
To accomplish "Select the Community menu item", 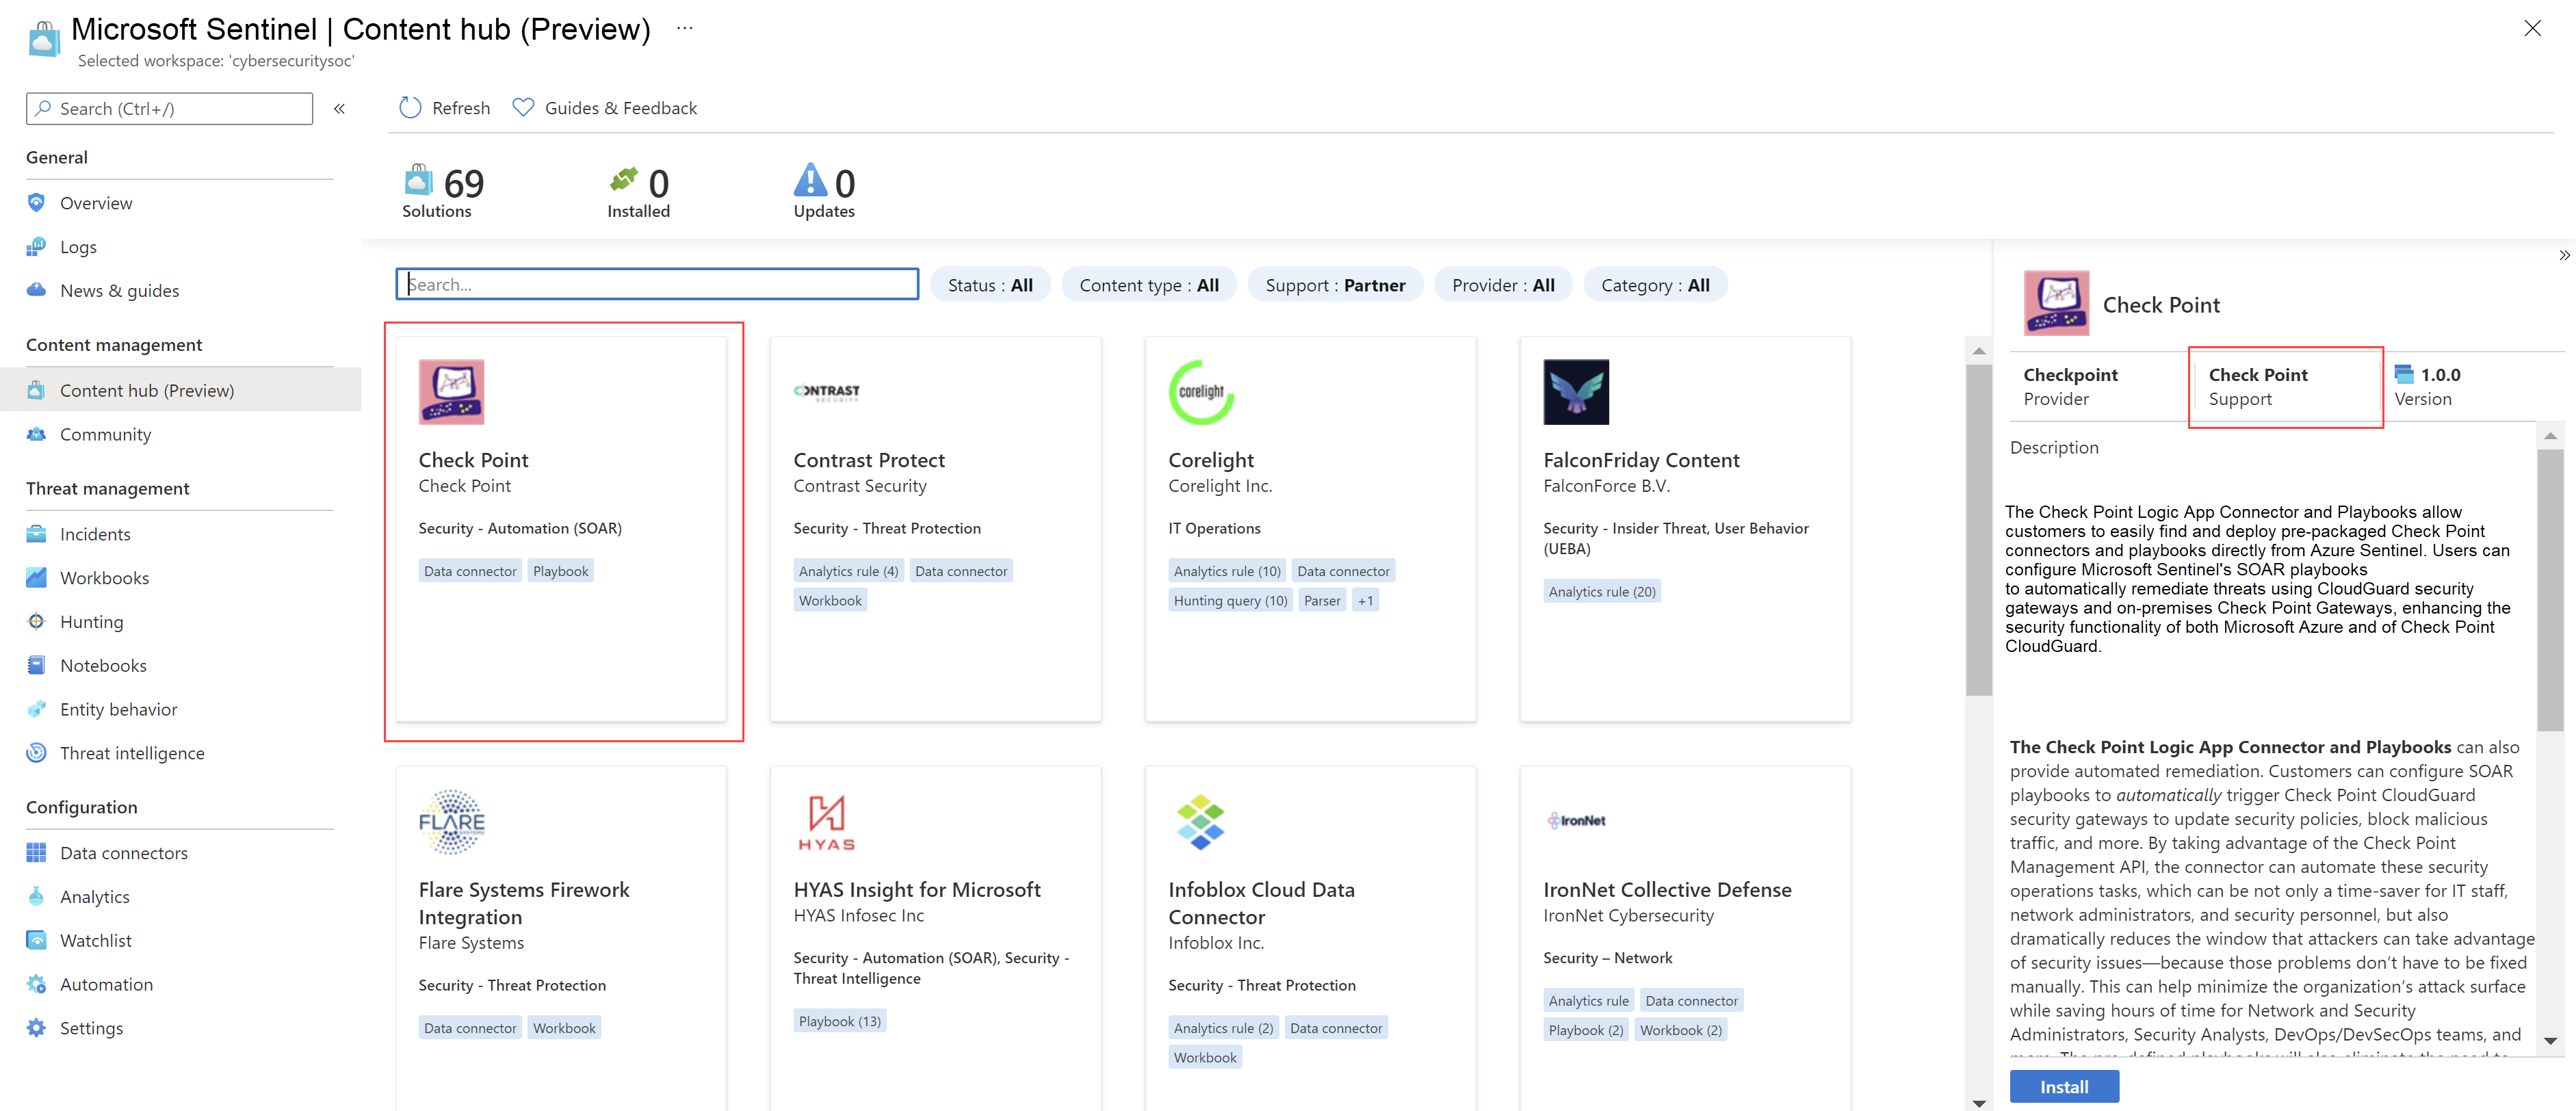I will coord(105,434).
